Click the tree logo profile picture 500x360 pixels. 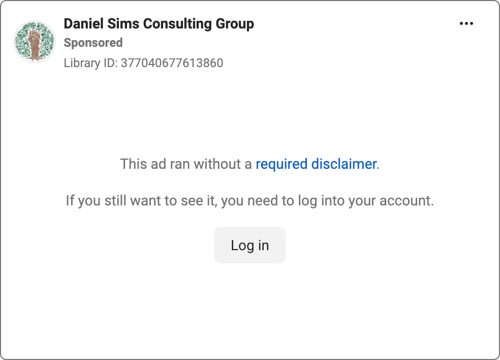pyautogui.click(x=35, y=41)
